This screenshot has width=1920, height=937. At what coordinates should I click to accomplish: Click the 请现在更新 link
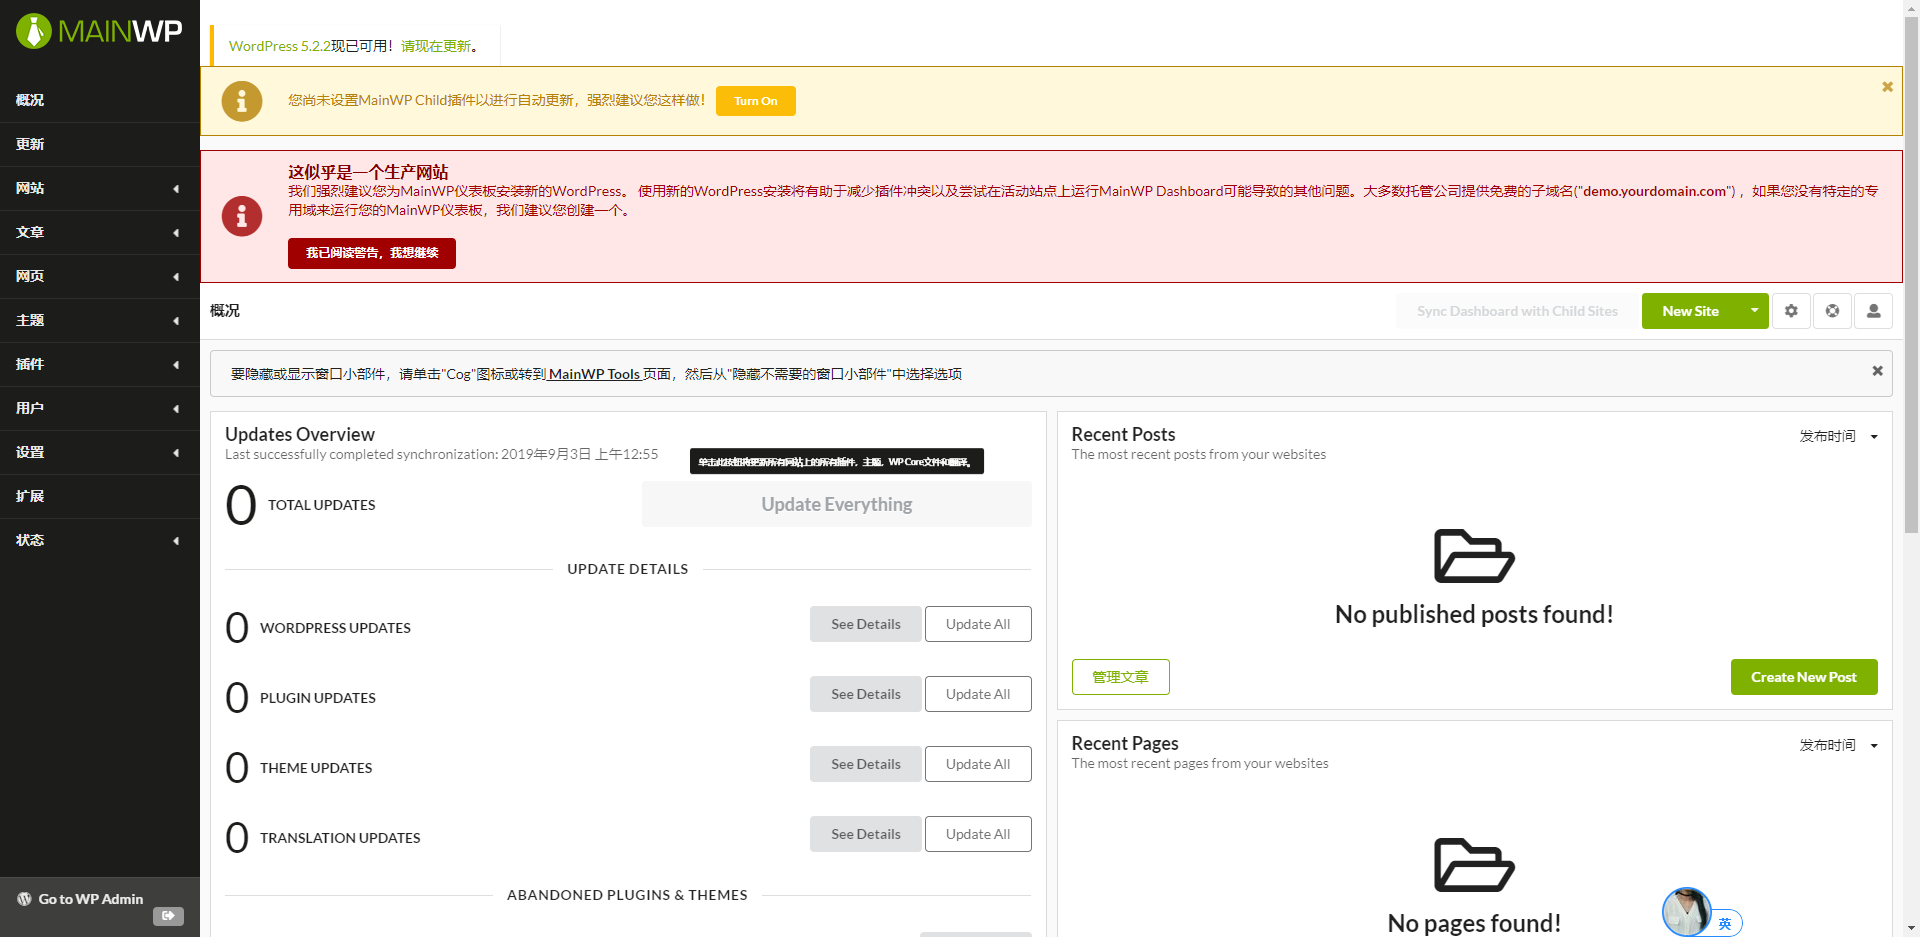(x=436, y=46)
